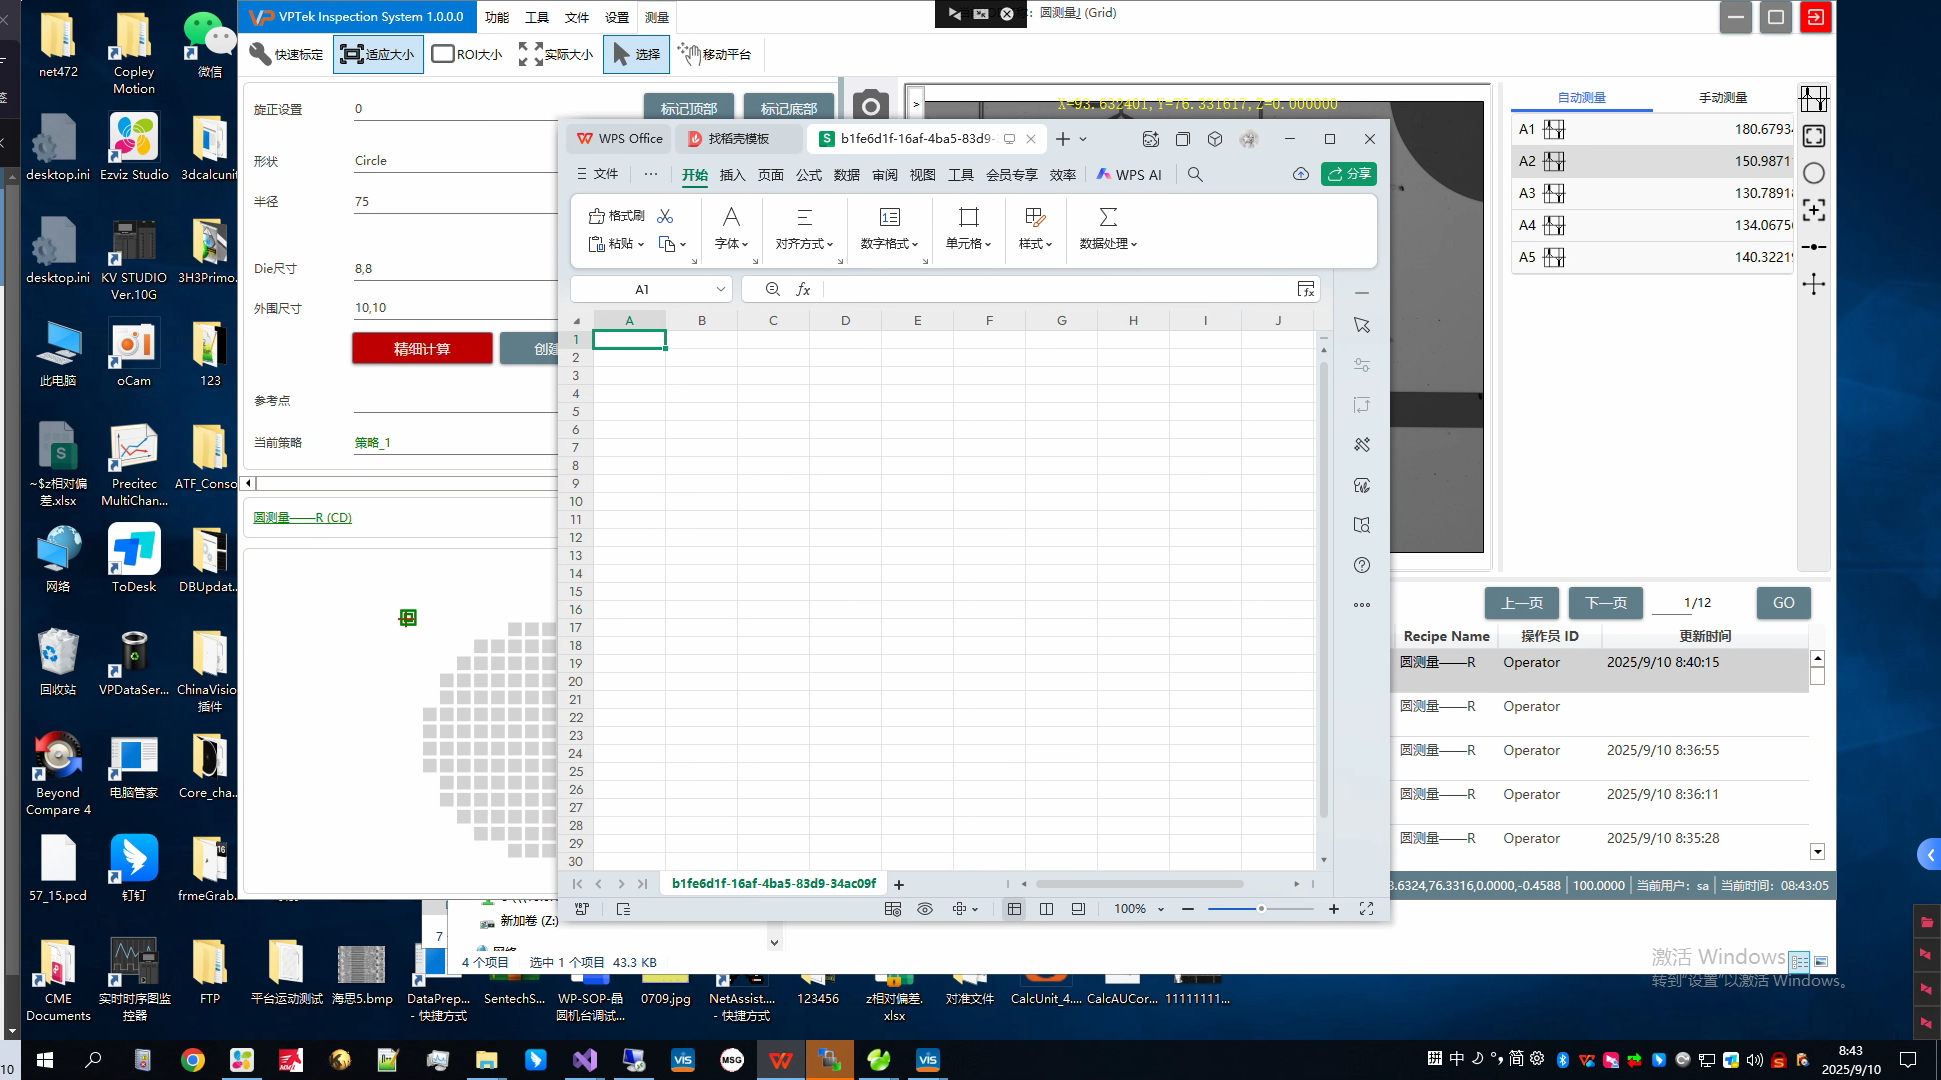The width and height of the screenshot is (1941, 1080).
Task: Open the cell name box dropdown
Action: pyautogui.click(x=720, y=289)
